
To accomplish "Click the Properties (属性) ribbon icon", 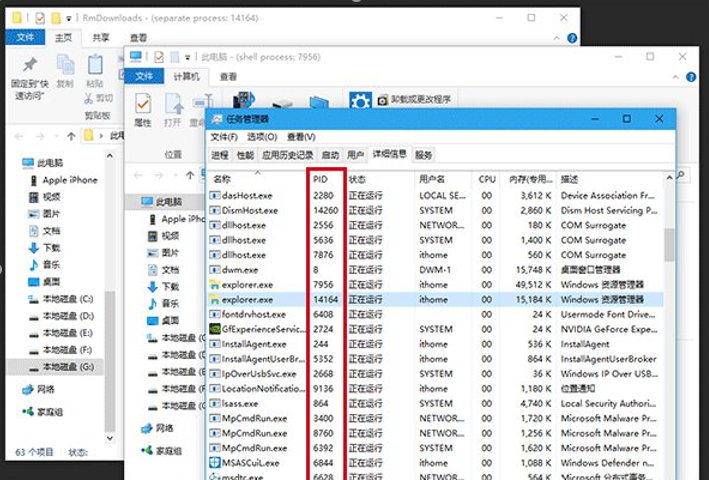I will point(143,104).
